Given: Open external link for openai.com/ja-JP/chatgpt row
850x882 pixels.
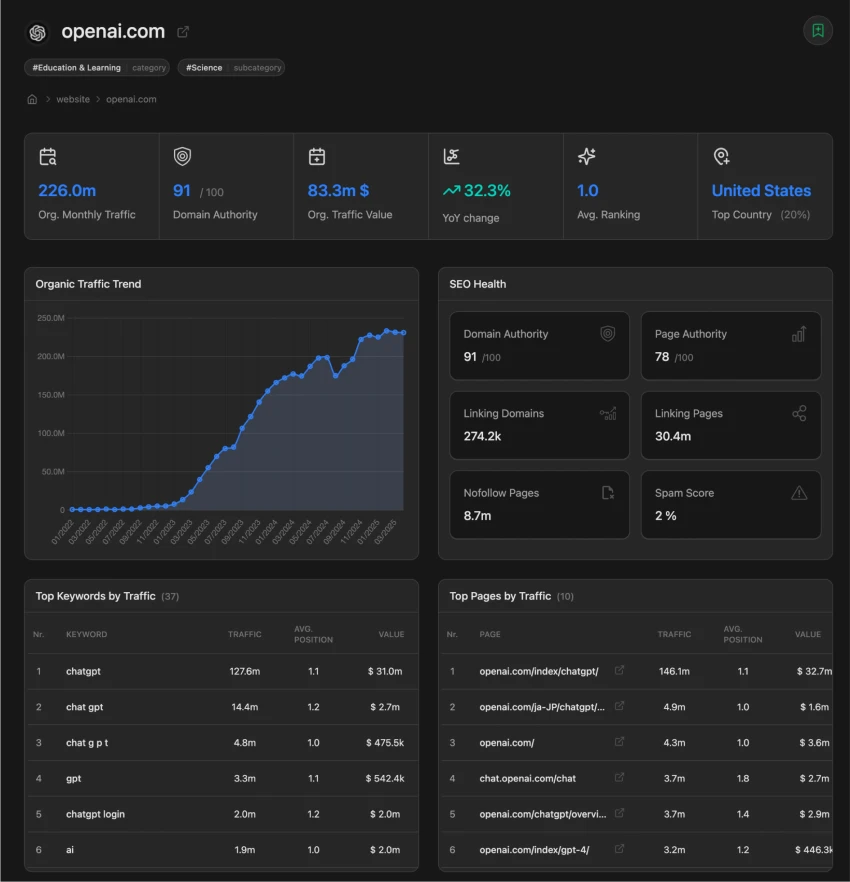Looking at the screenshot, I should tap(619, 706).
